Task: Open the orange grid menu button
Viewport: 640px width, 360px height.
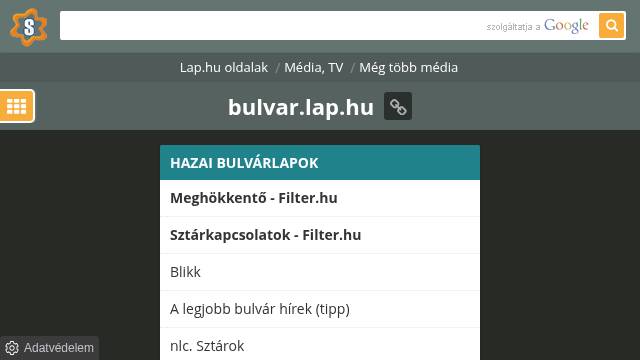Action: pos(17,106)
